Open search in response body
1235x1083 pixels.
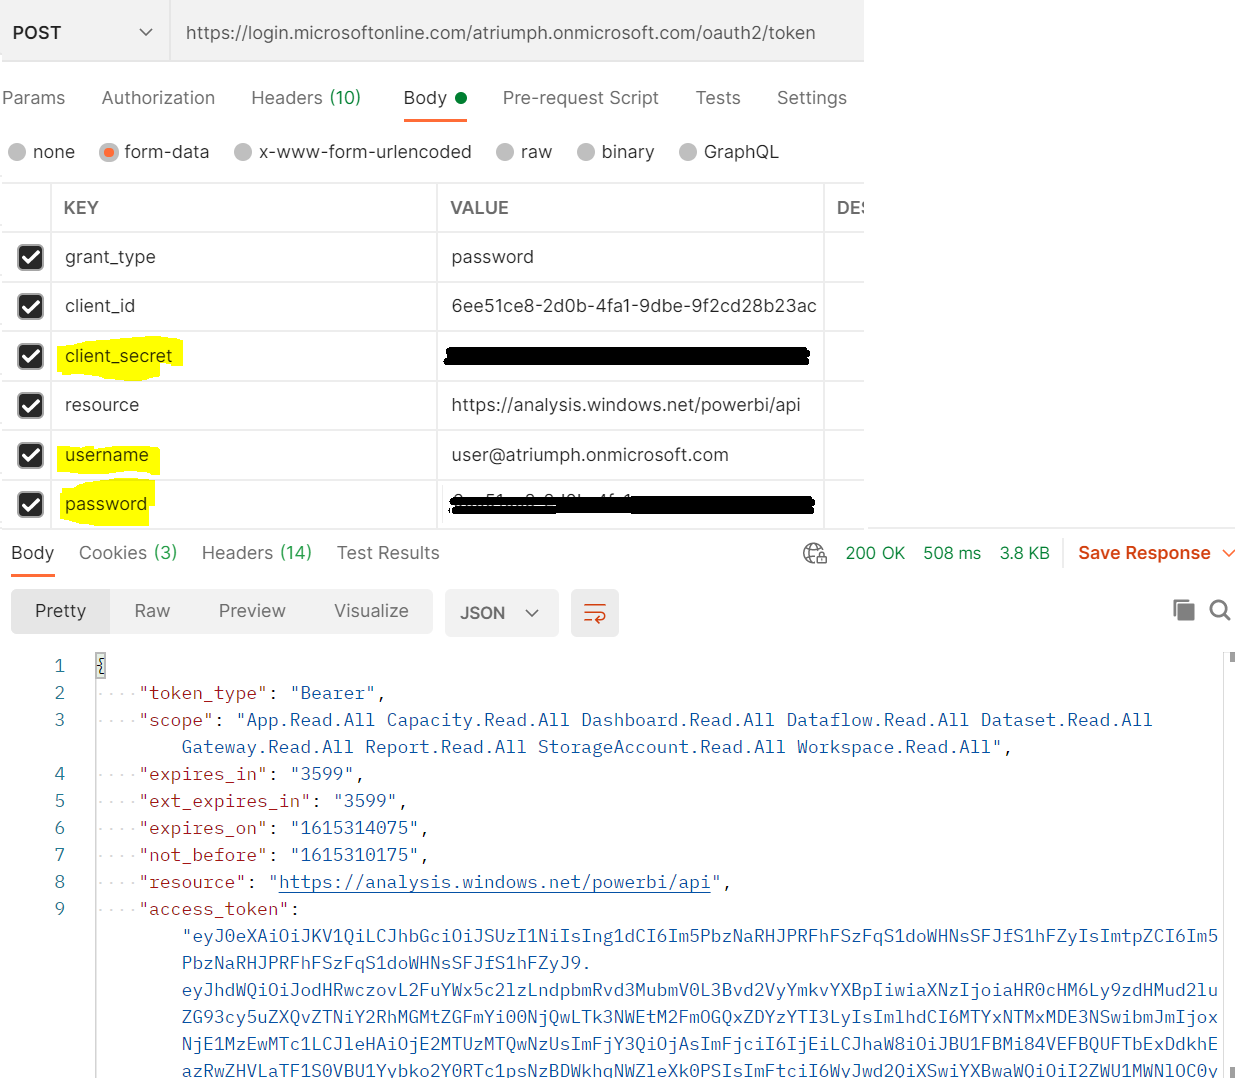(1220, 610)
